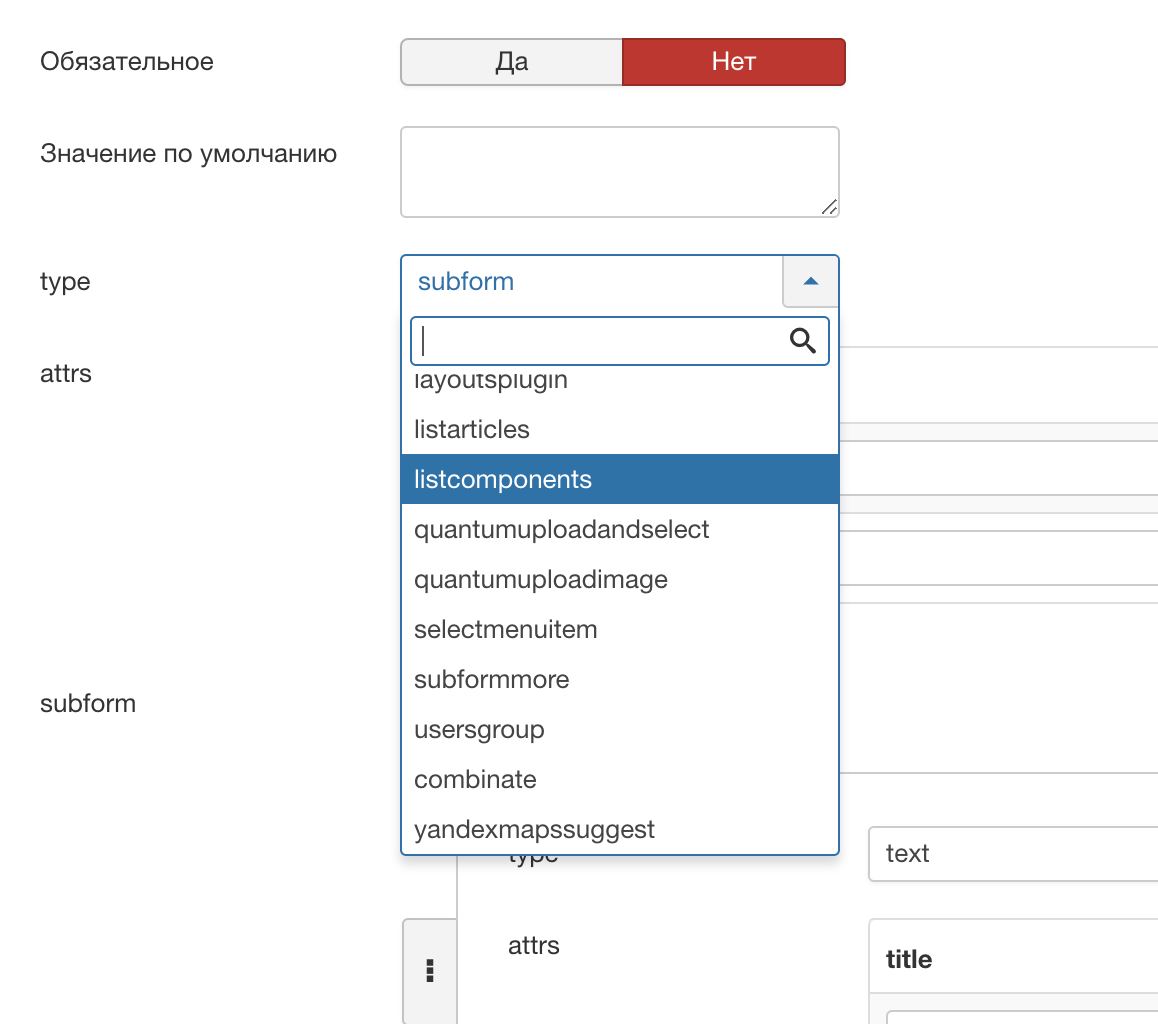Open the nested text type select
This screenshot has width=1158, height=1024.
(x=1013, y=853)
